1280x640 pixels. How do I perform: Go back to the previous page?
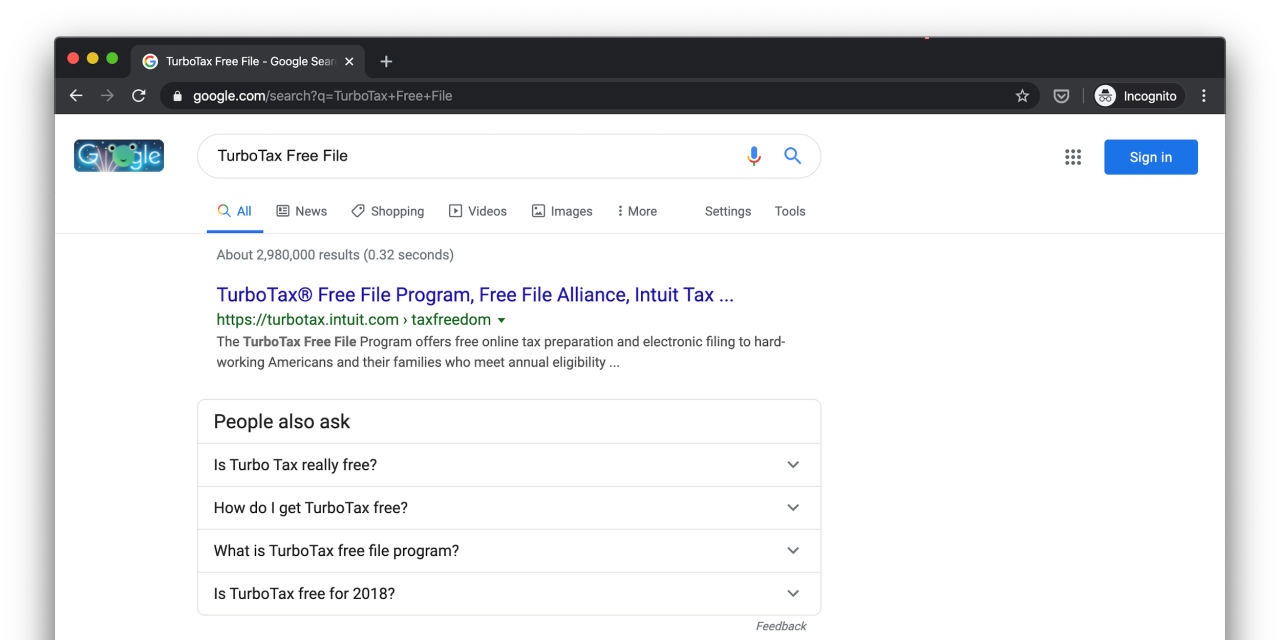coord(76,96)
